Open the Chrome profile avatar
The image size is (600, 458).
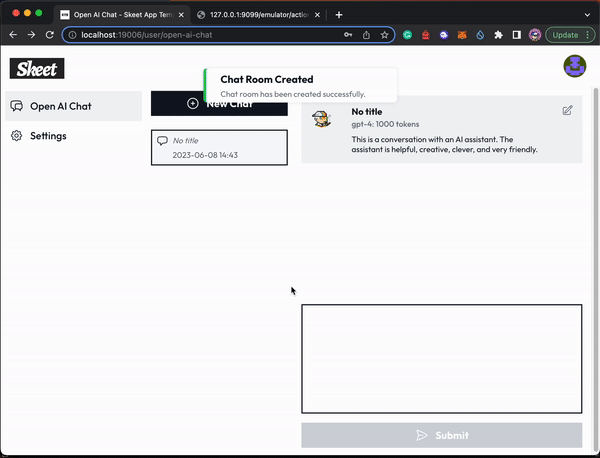click(535, 35)
